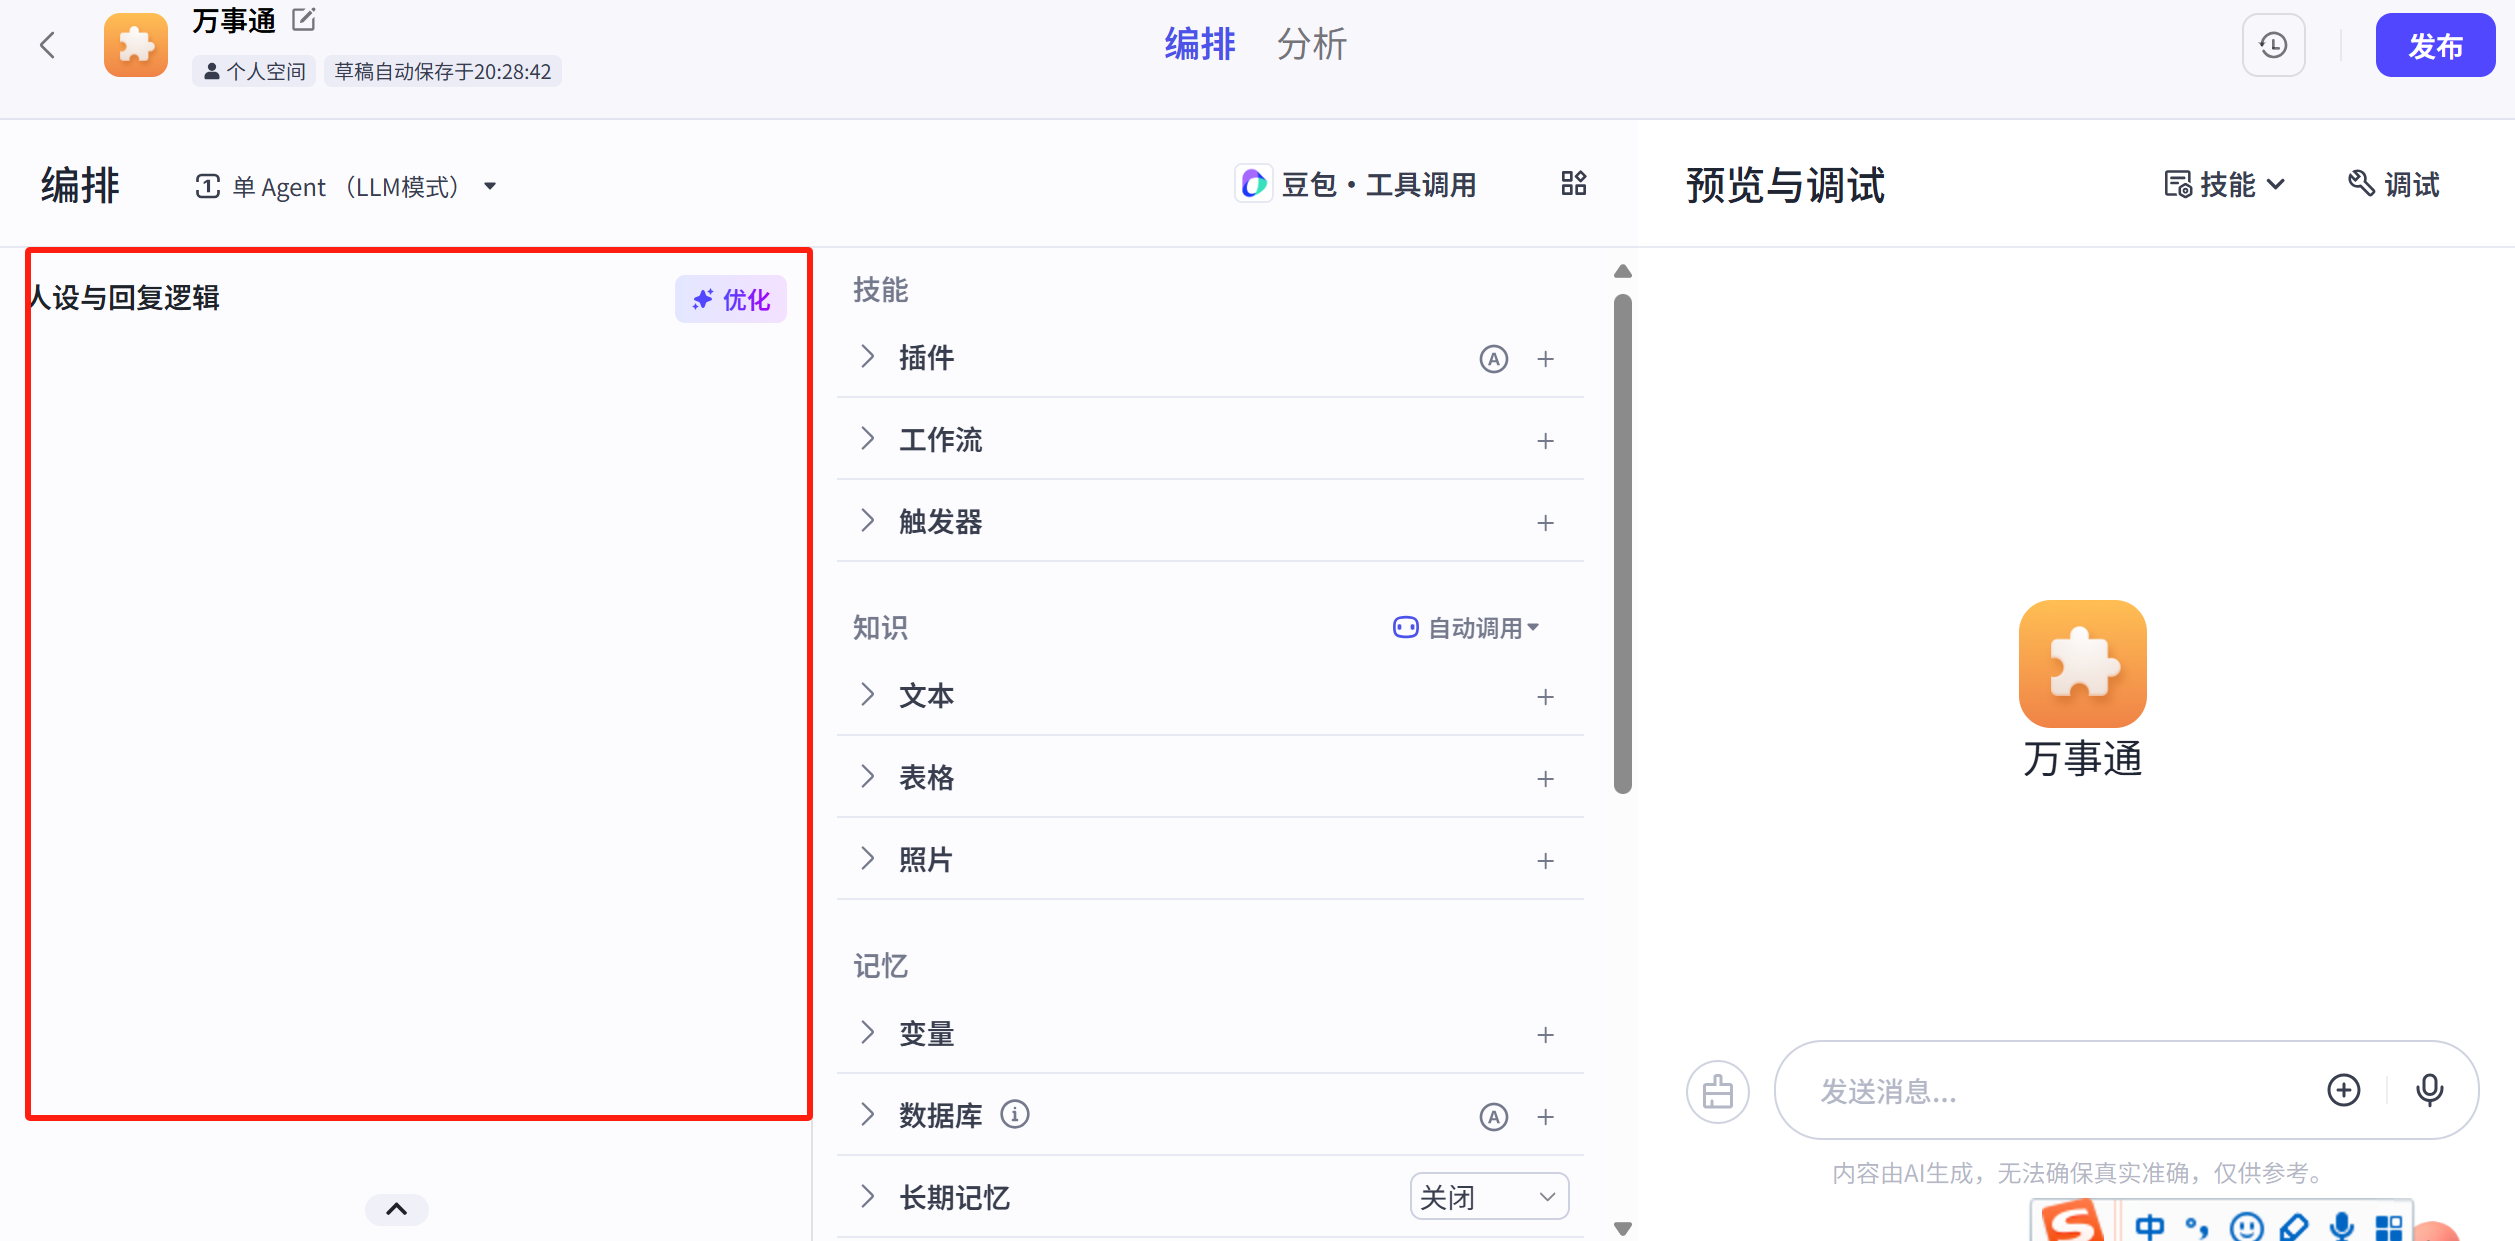This screenshot has height=1241, width=2515.
Task: Add a plugin with plus icon
Action: point(1545,359)
